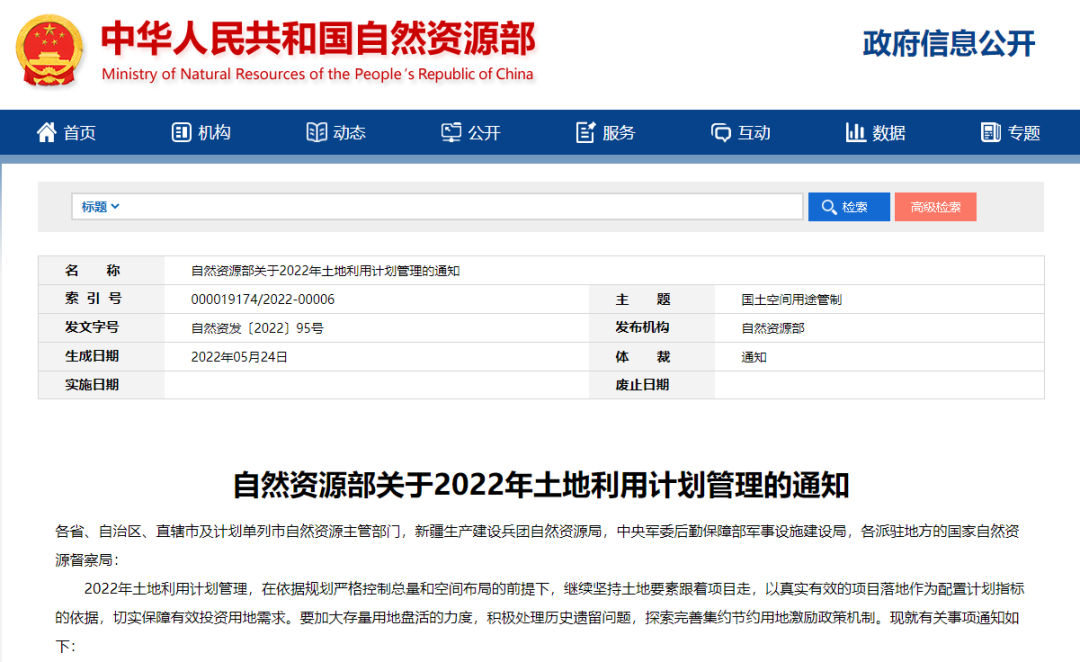Click the home icon beside 首页
Screen dimensions: 1080x662
point(46,132)
